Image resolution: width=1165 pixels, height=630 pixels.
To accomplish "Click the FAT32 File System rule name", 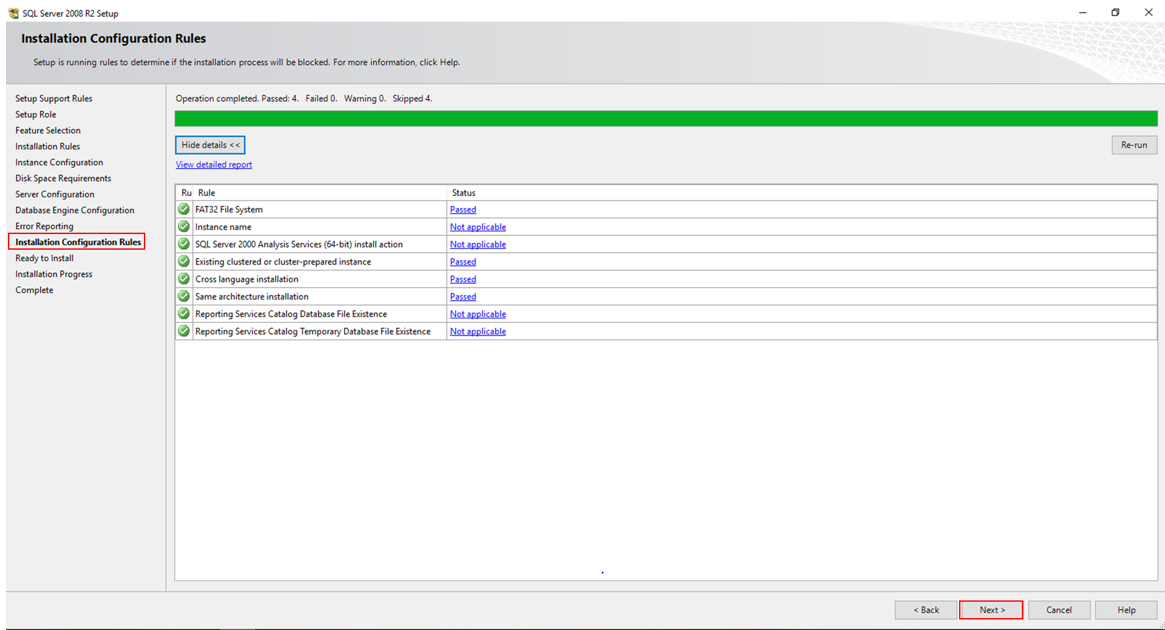I will 229,210.
